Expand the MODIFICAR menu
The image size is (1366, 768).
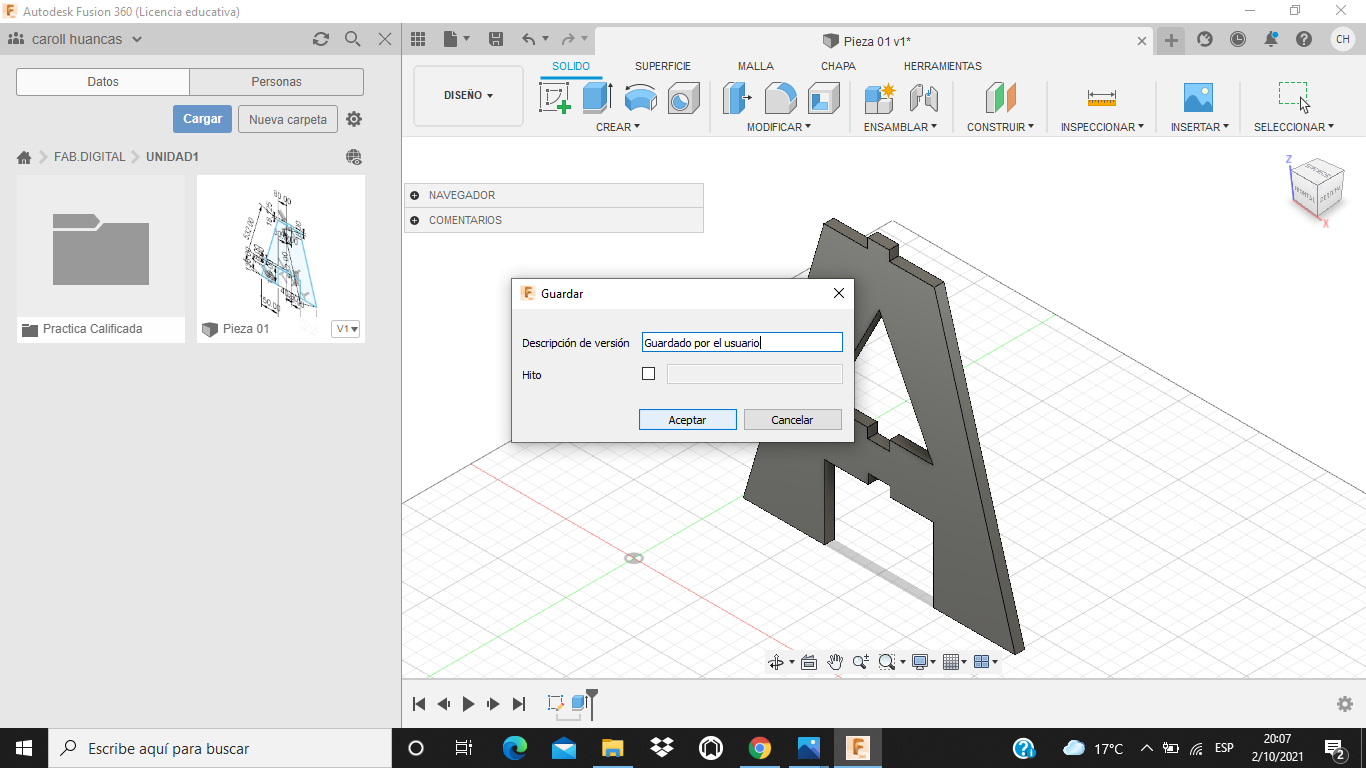(x=779, y=127)
